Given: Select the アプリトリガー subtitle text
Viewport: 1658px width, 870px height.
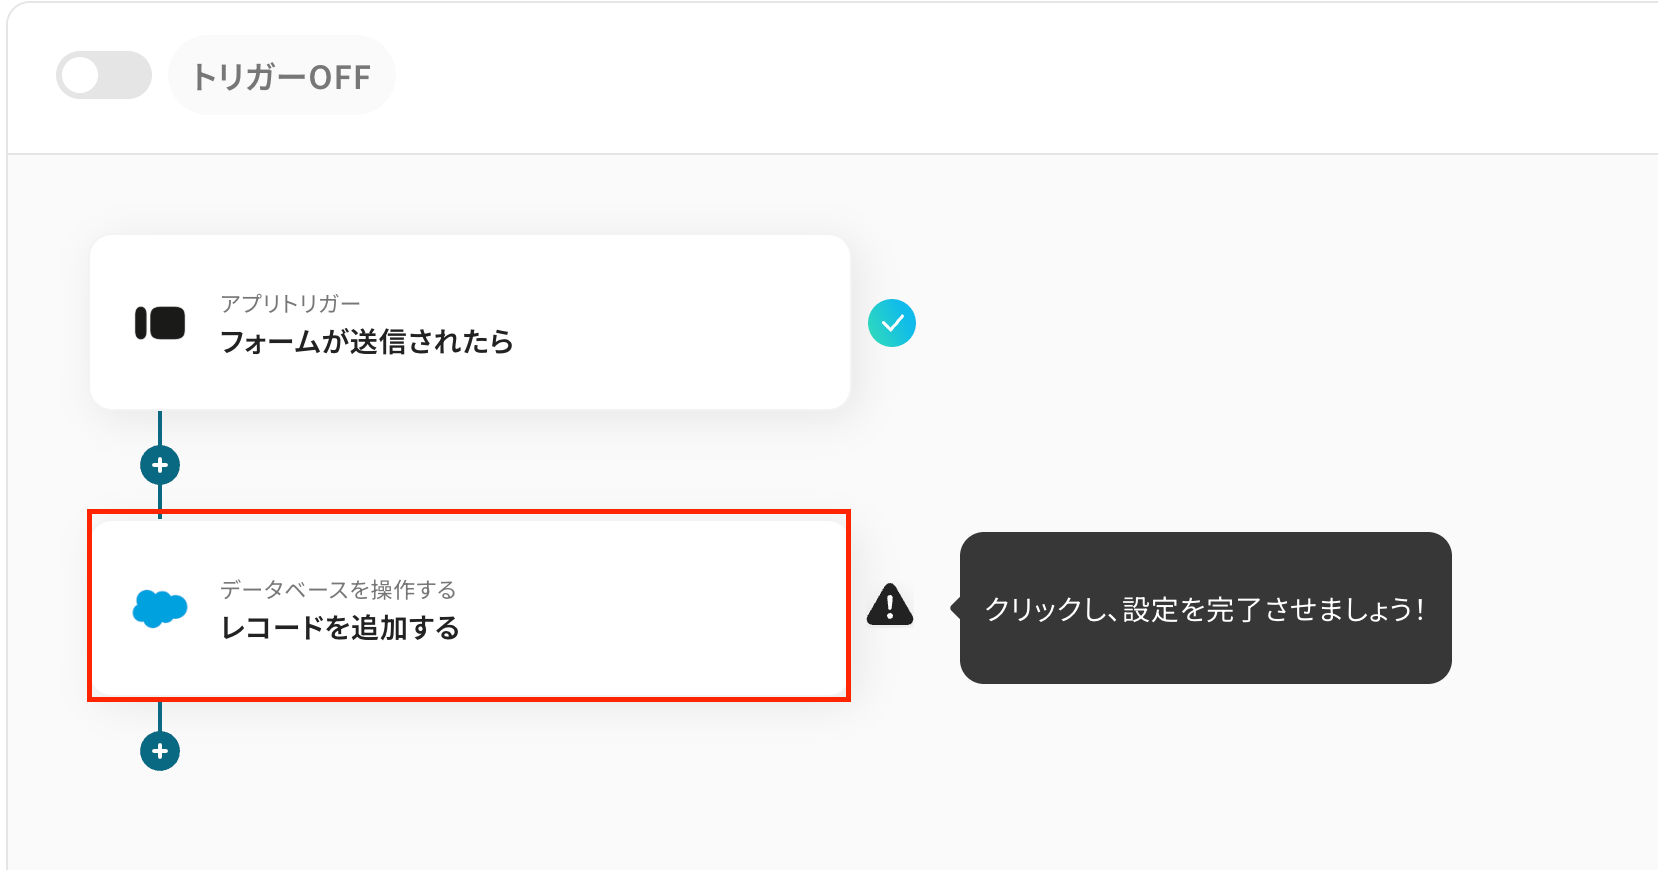Looking at the screenshot, I should point(290,303).
